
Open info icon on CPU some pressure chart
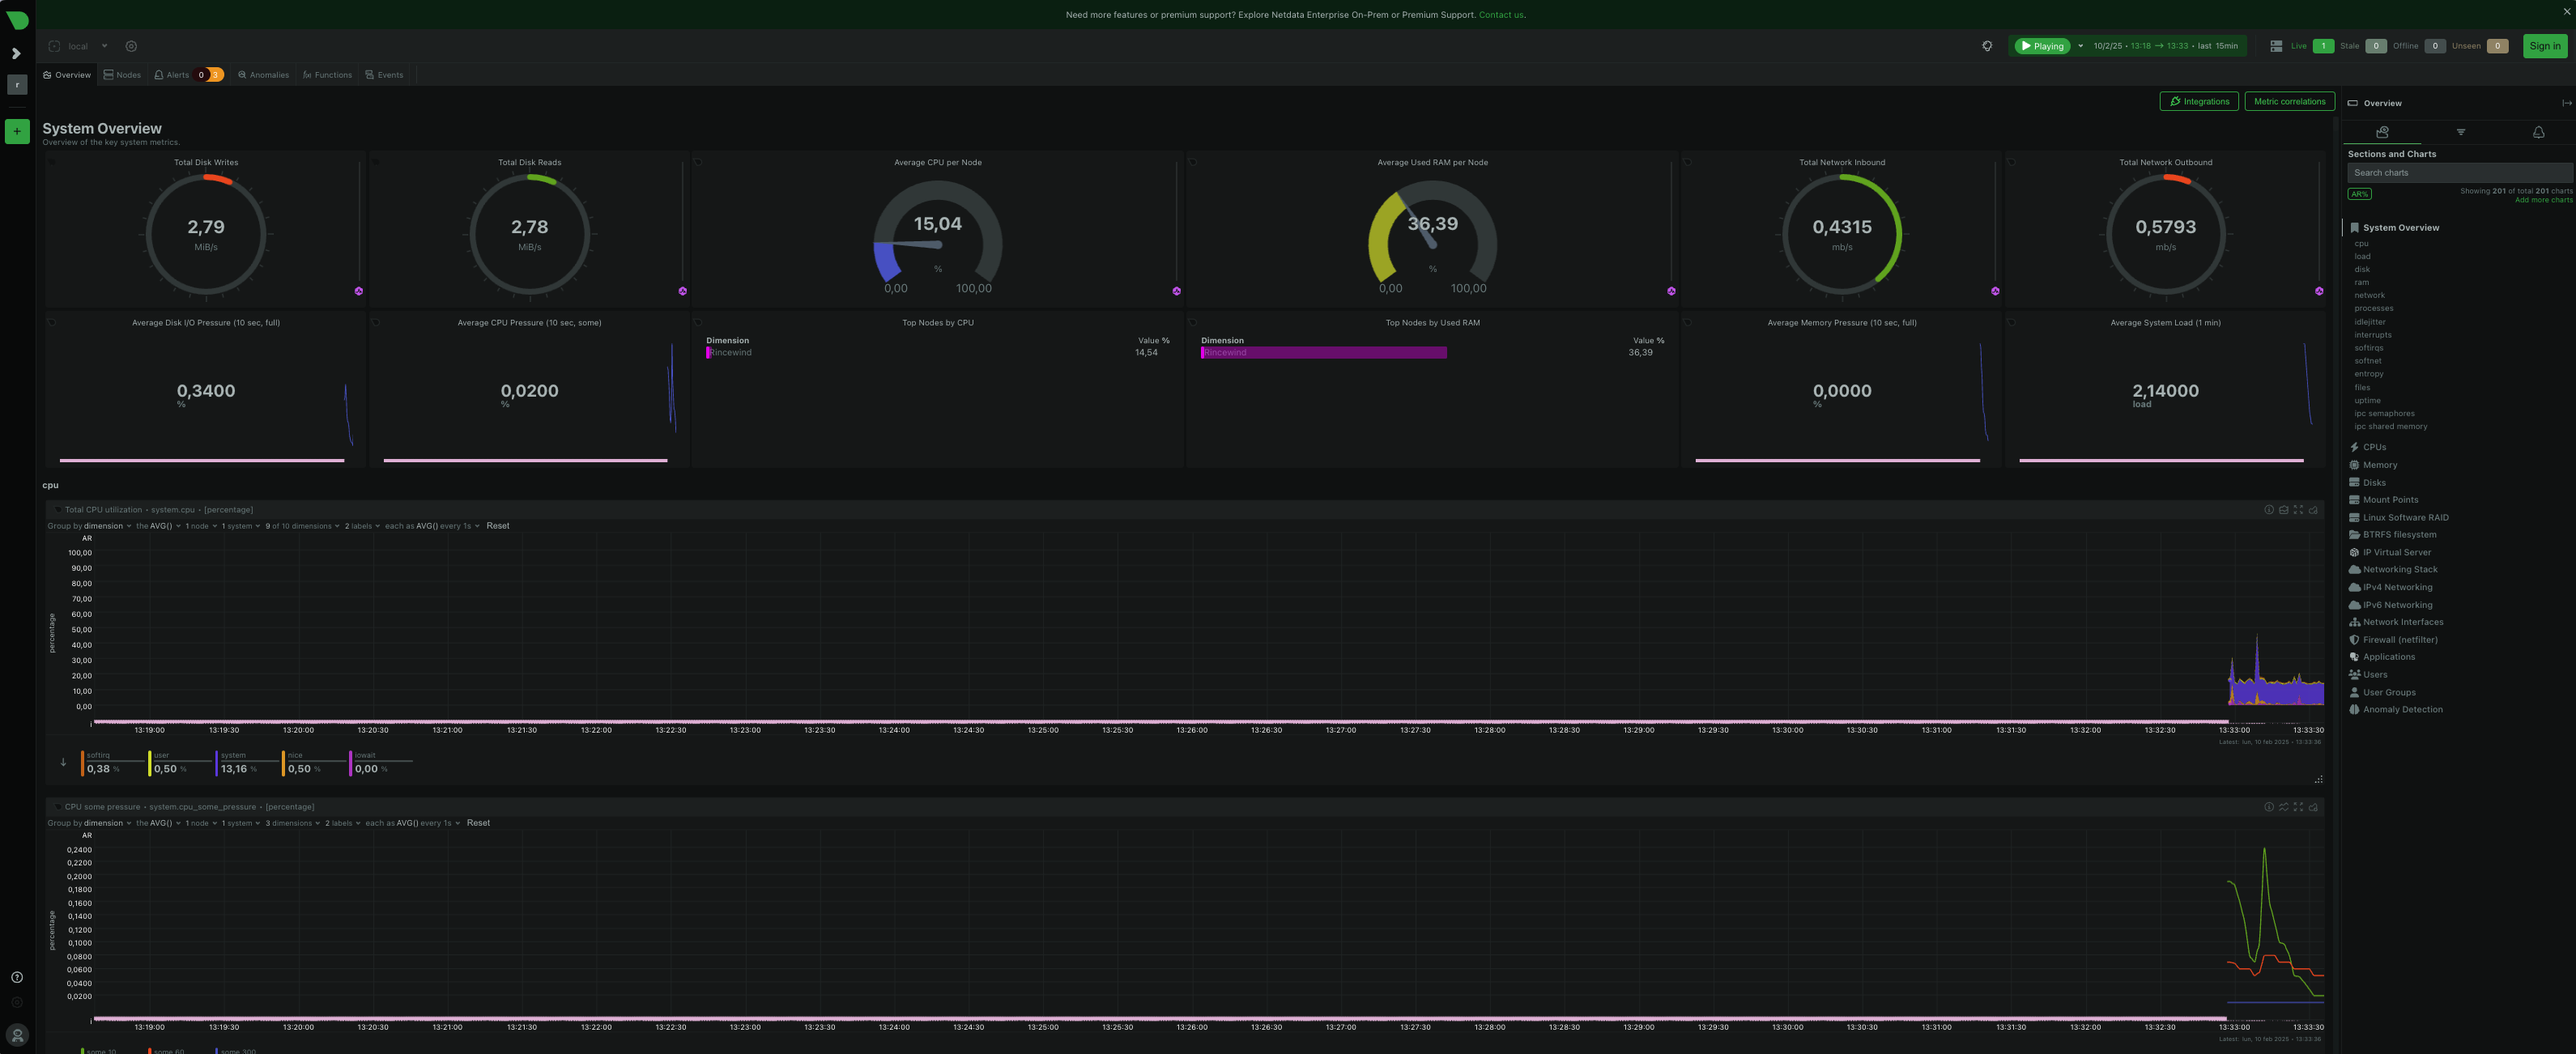(2269, 807)
